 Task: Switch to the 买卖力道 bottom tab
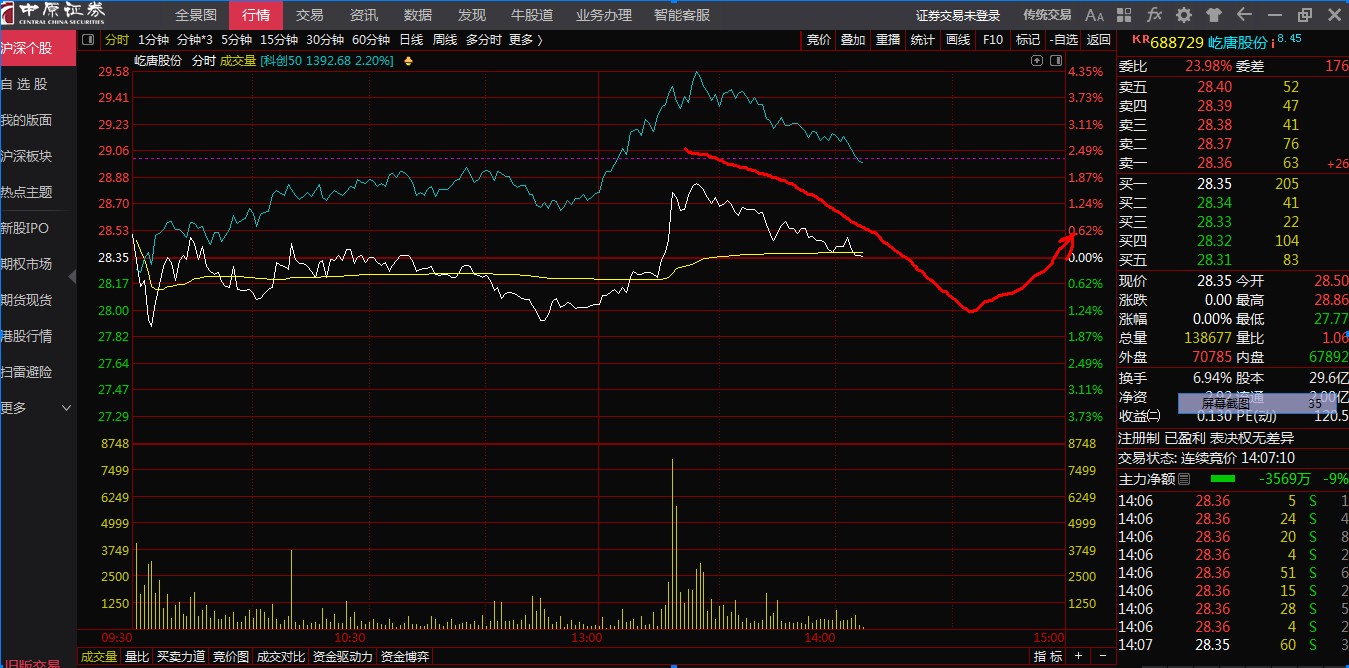pos(181,657)
